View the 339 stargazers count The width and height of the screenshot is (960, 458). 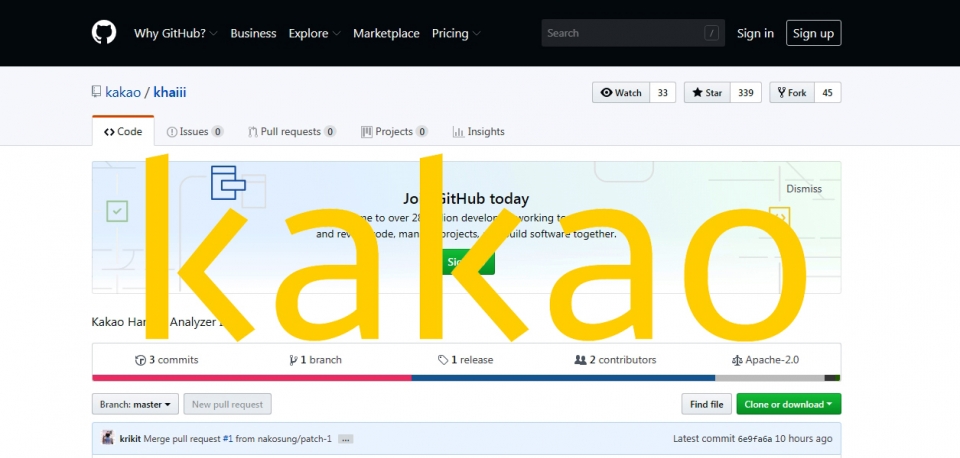tap(746, 92)
